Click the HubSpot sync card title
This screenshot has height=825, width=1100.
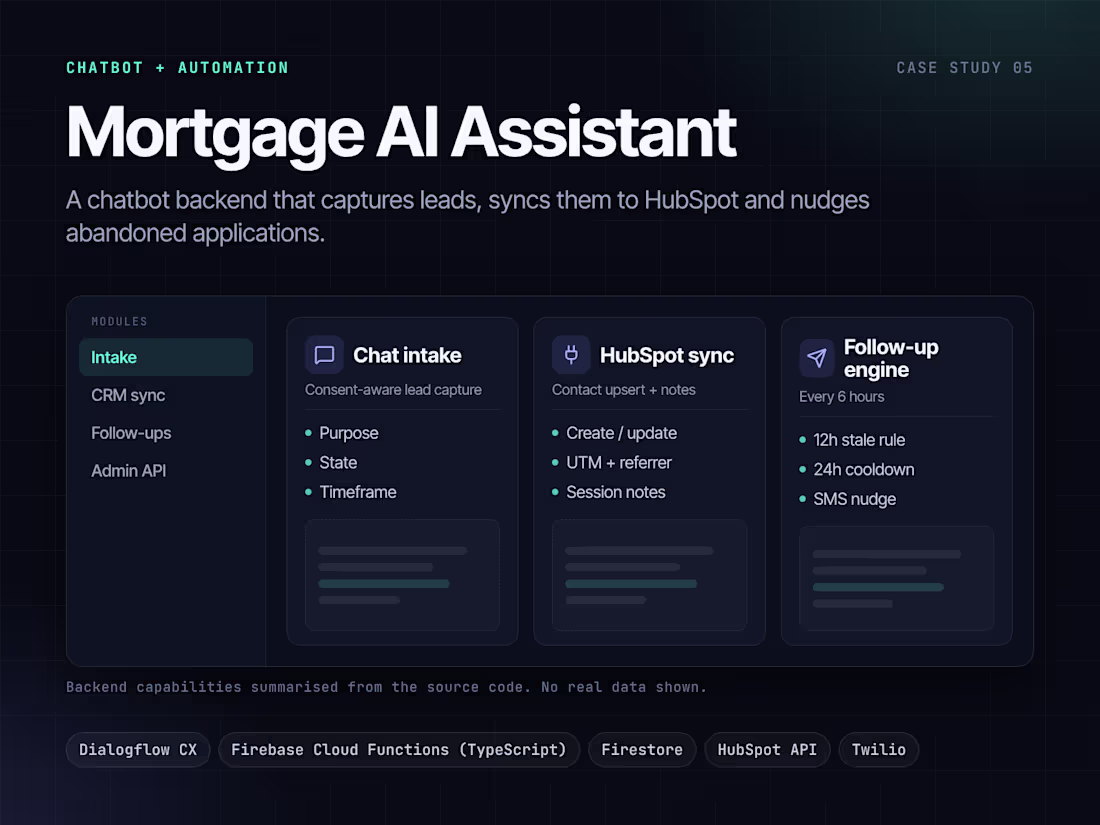pyautogui.click(x=667, y=356)
